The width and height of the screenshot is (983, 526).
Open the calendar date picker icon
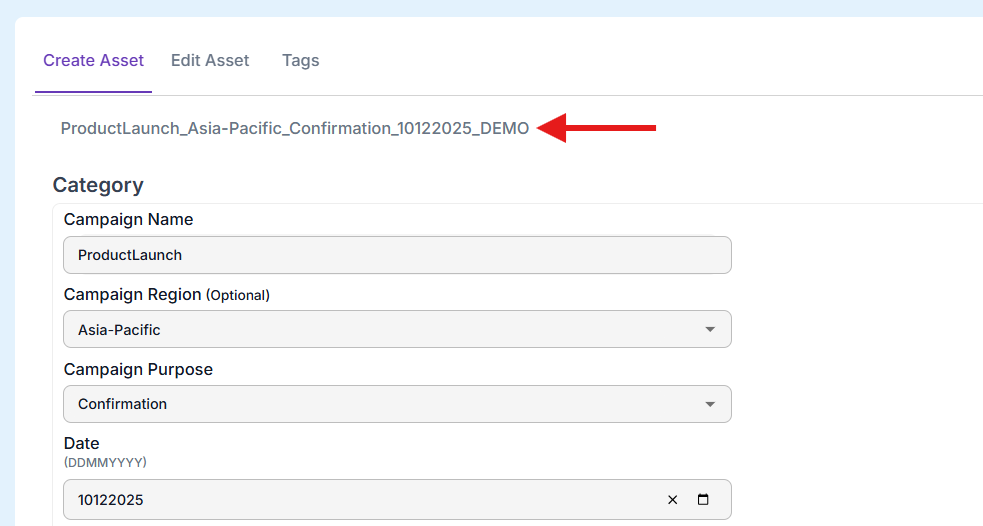tap(703, 500)
